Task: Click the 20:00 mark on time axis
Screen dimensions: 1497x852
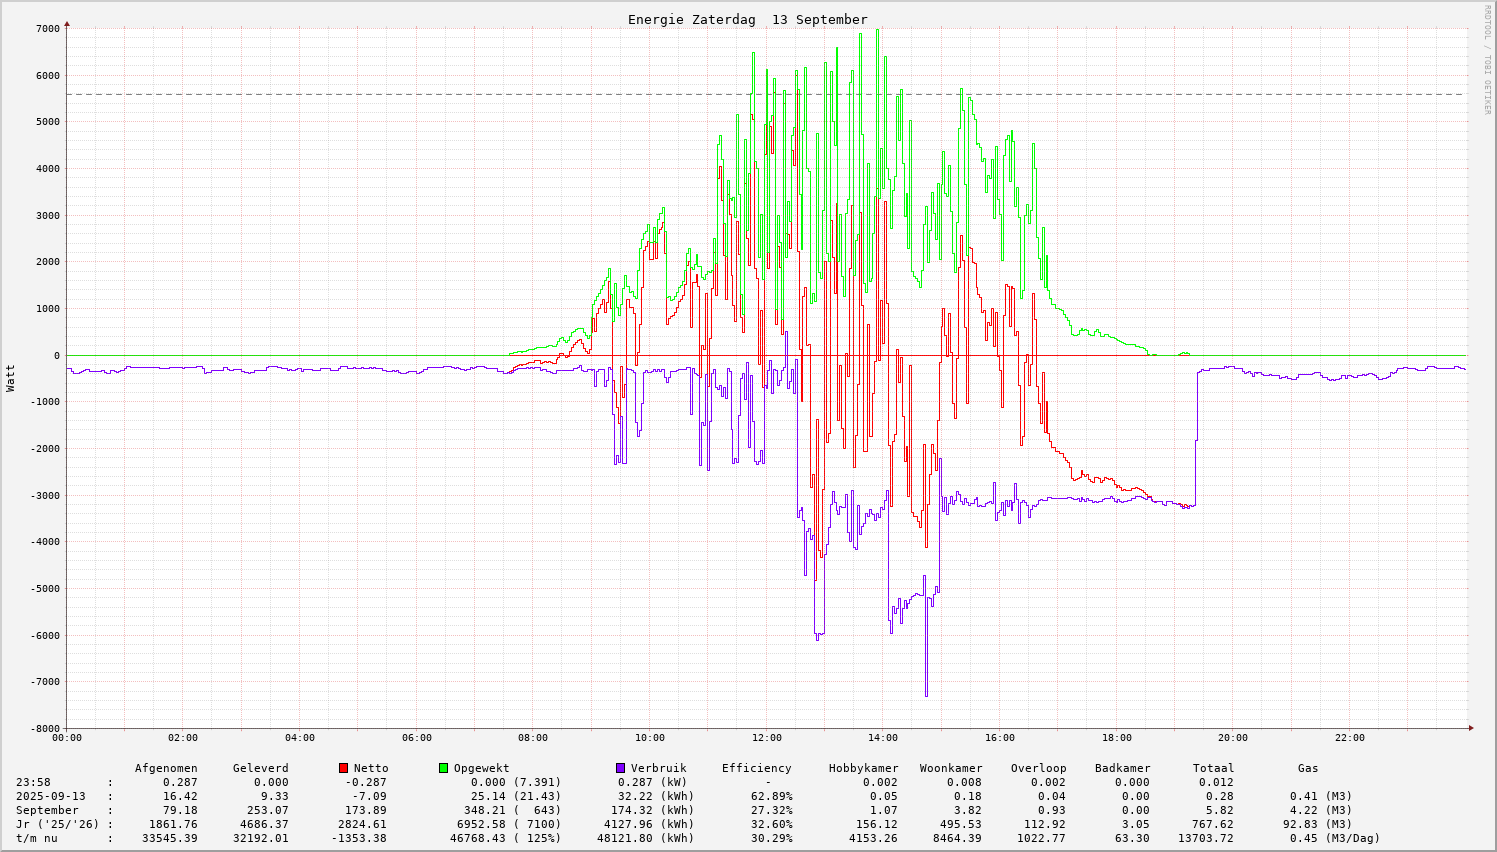Action: (x=1233, y=738)
